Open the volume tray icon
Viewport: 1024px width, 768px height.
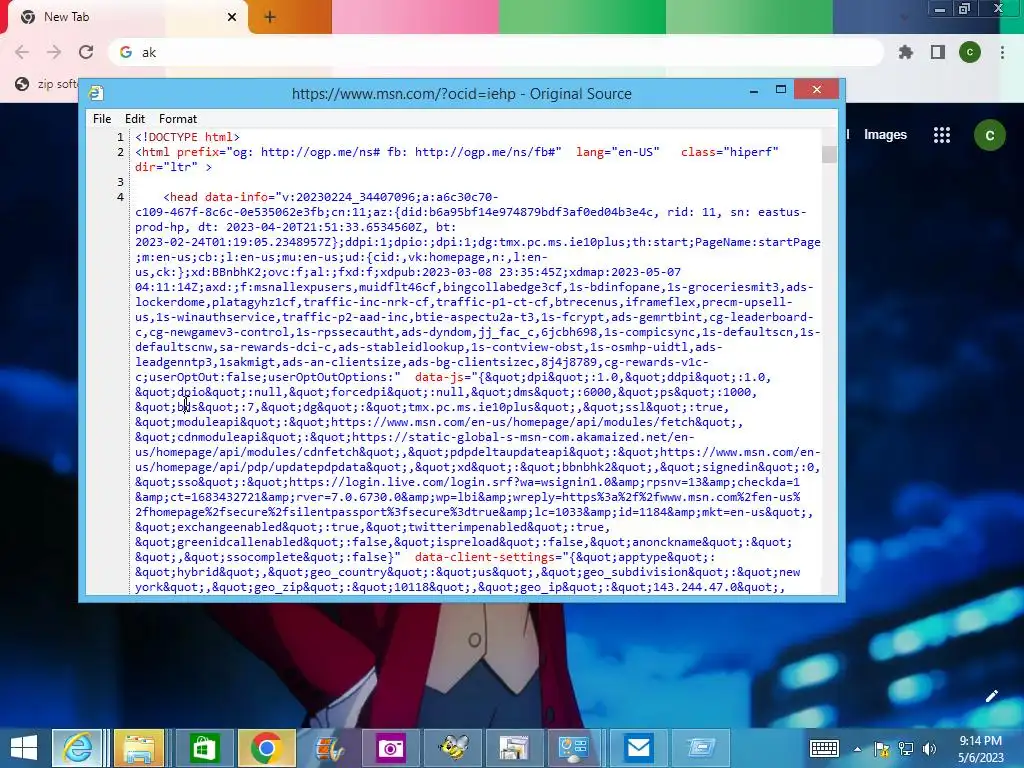929,749
